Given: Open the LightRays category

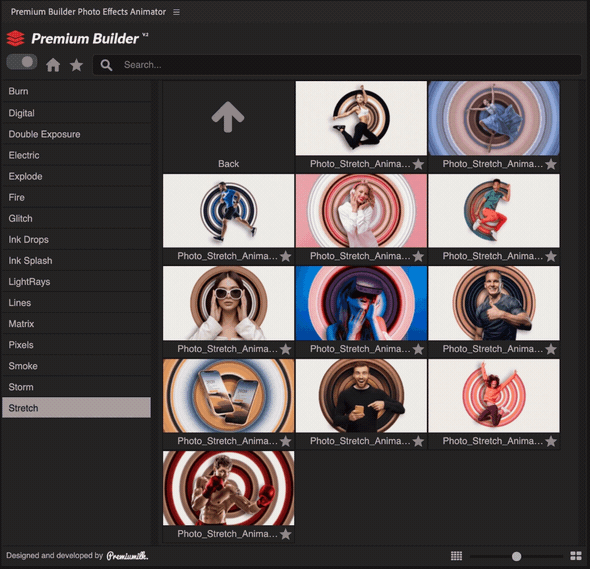Looking at the screenshot, I should pyautogui.click(x=76, y=281).
